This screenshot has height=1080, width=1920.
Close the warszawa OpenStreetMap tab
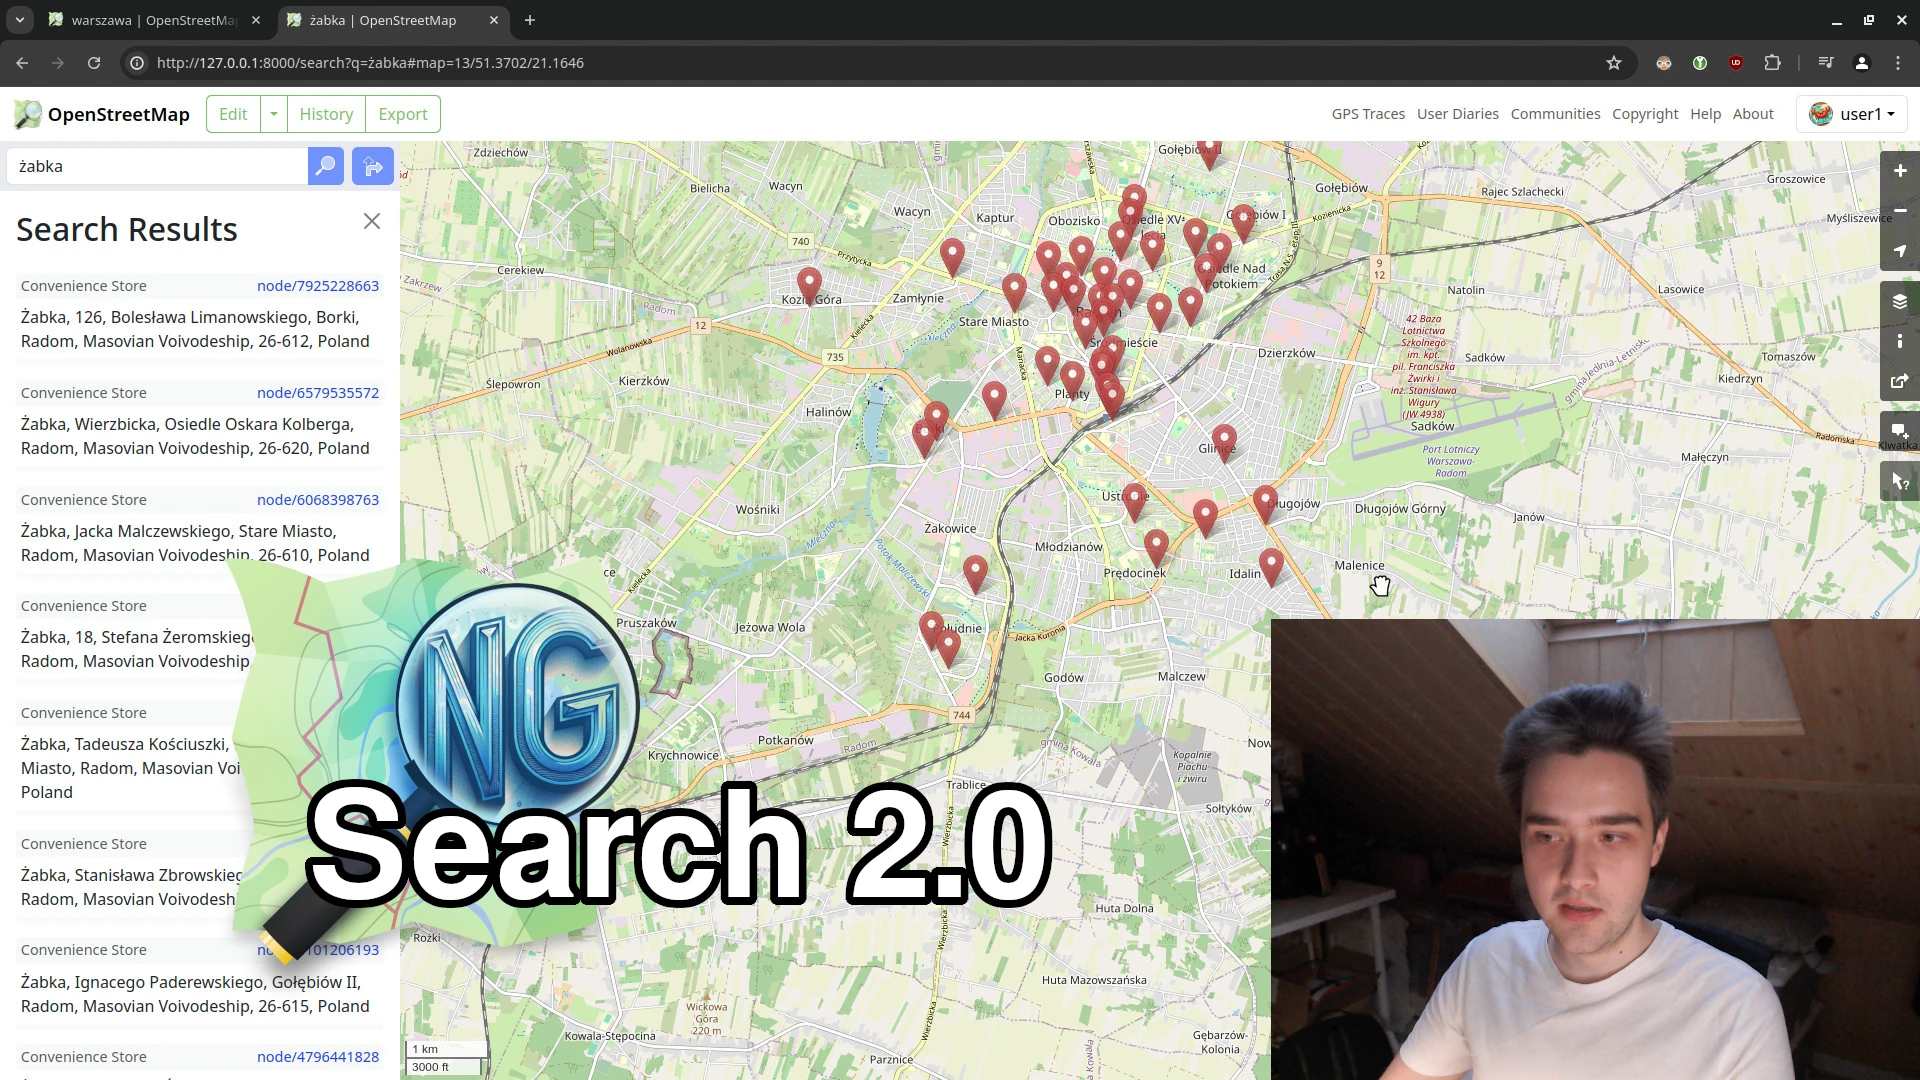(256, 20)
